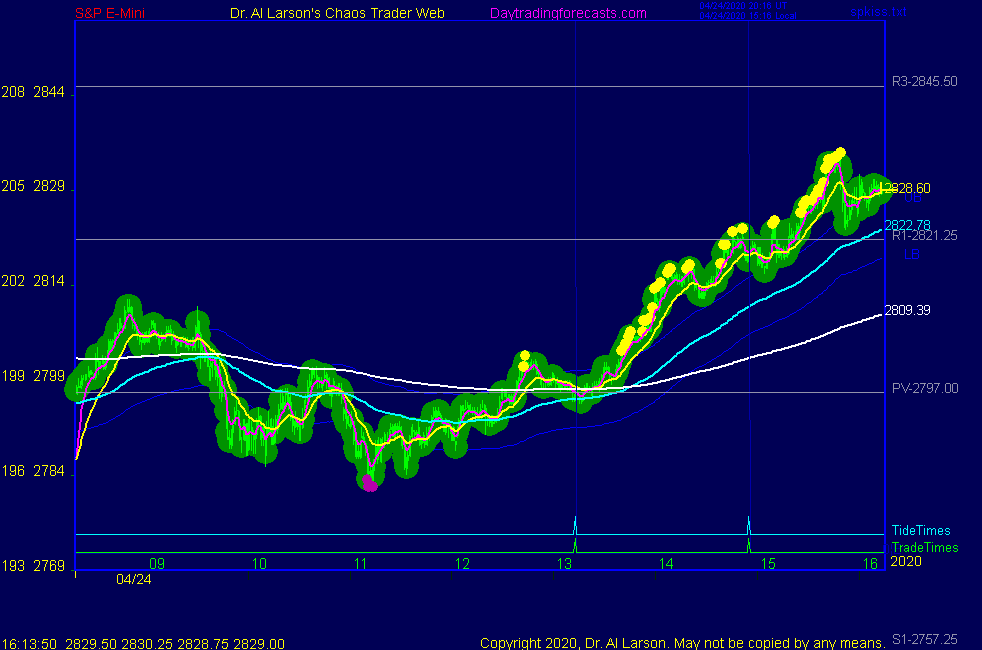Click the 2829.50 open value in status line
This screenshot has width=982, height=650.
(91, 644)
